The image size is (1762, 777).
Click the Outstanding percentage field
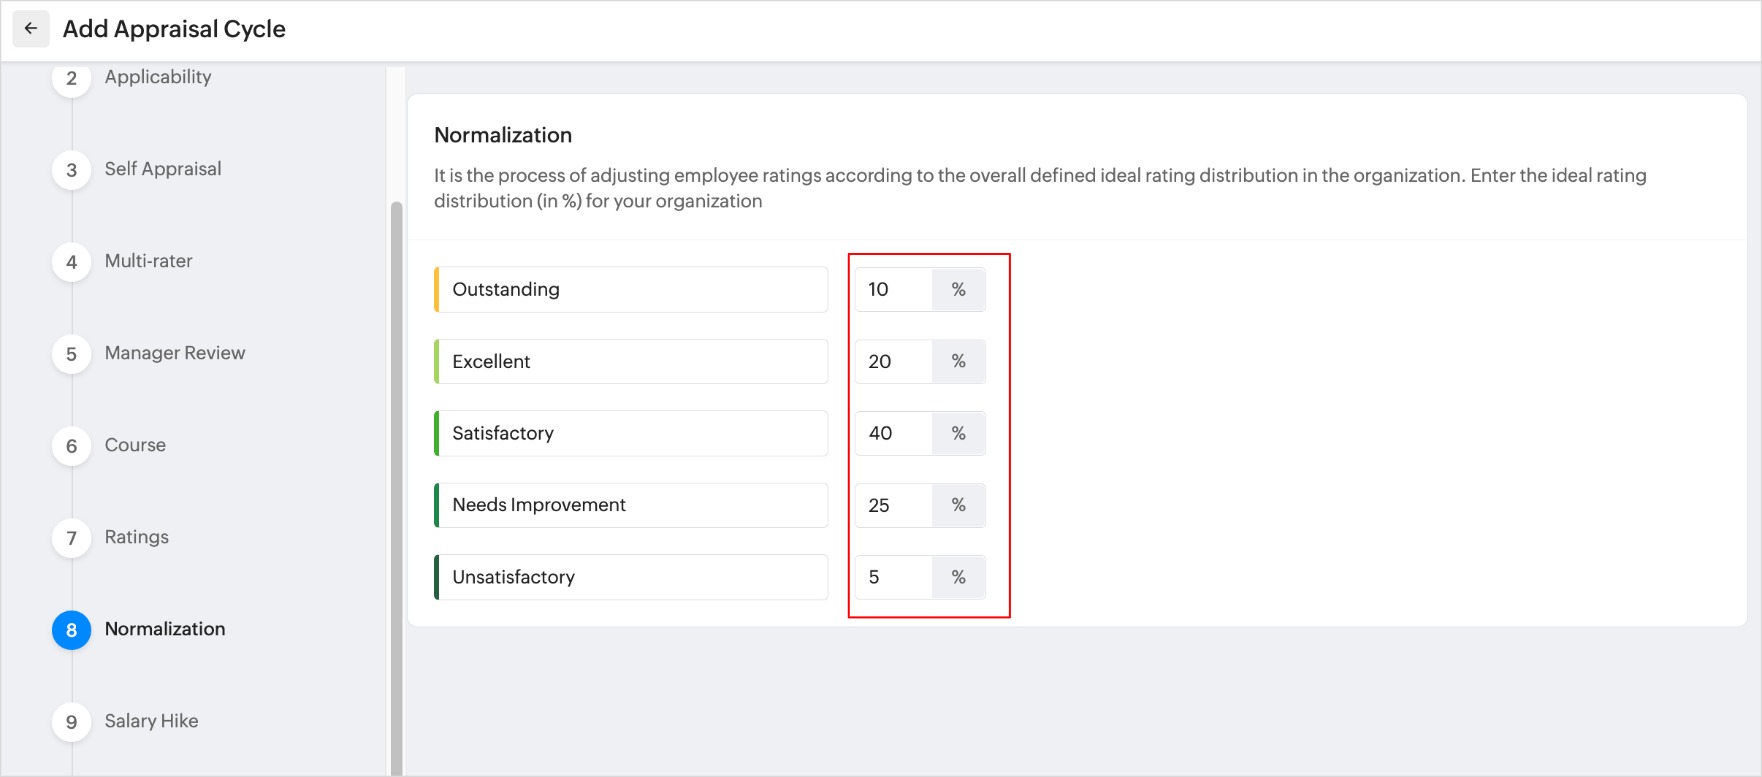(x=893, y=289)
